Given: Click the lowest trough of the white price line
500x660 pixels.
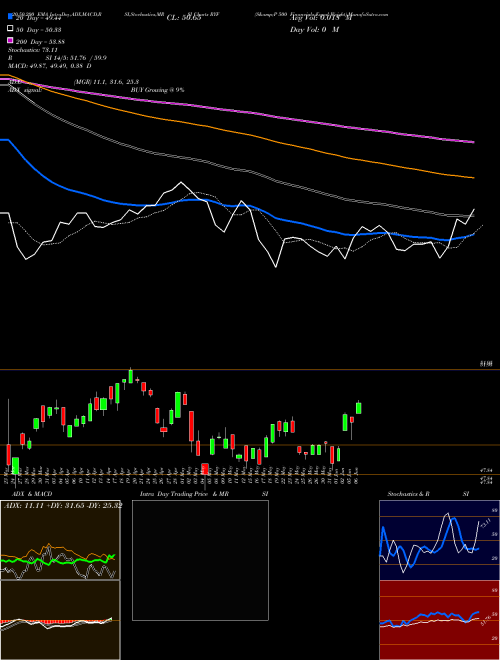Looking at the screenshot, I should [276, 266].
